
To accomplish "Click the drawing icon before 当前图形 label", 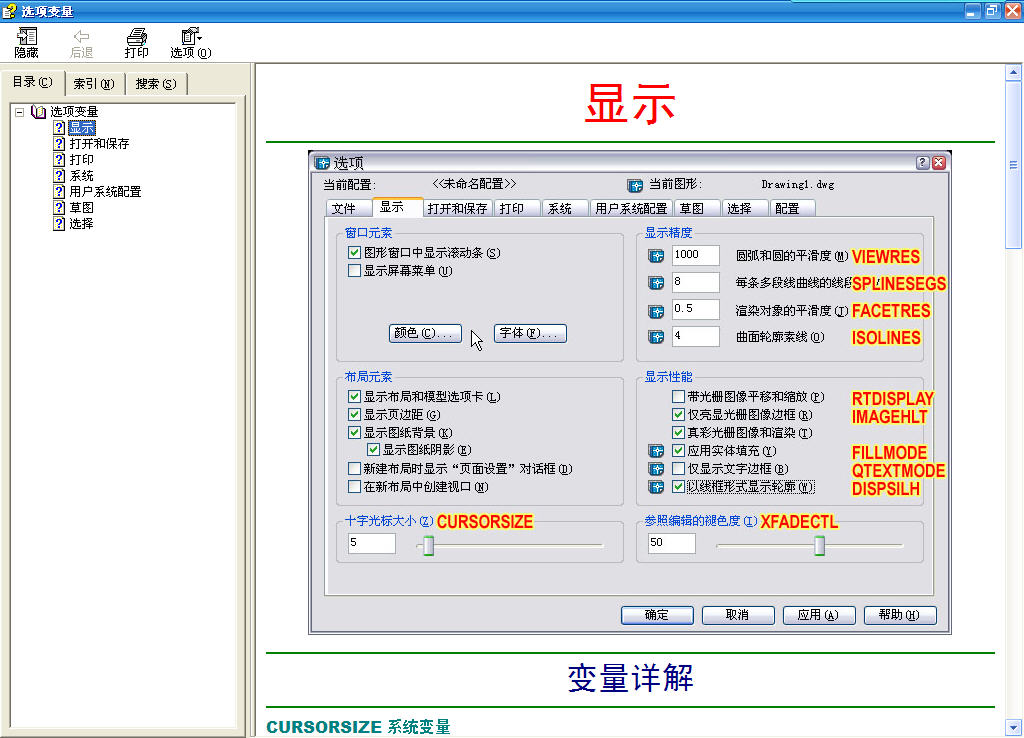I will (x=635, y=185).
